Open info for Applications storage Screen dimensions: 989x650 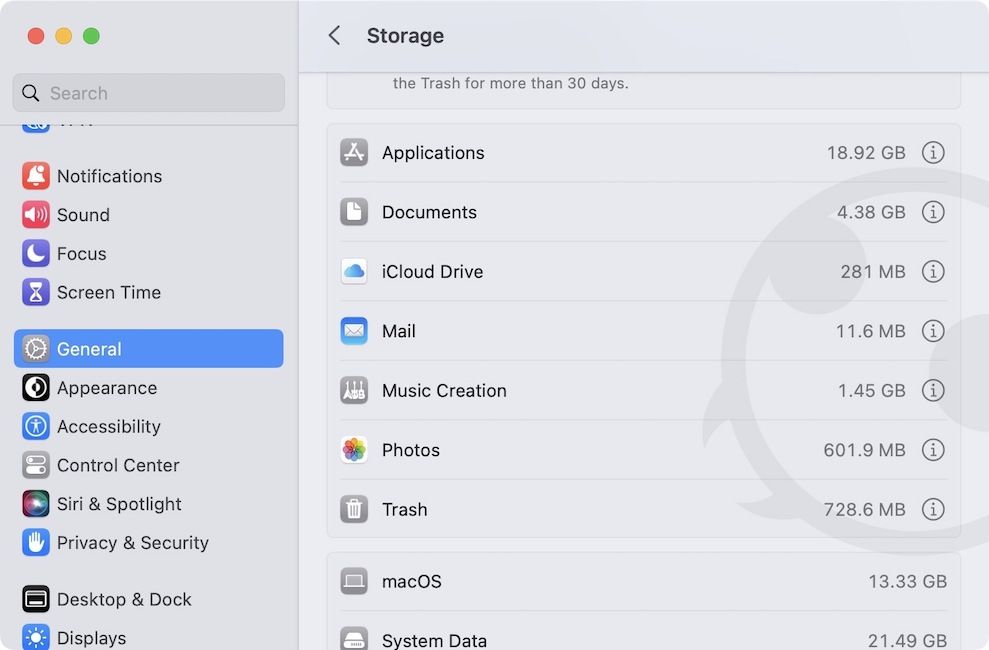click(x=933, y=153)
